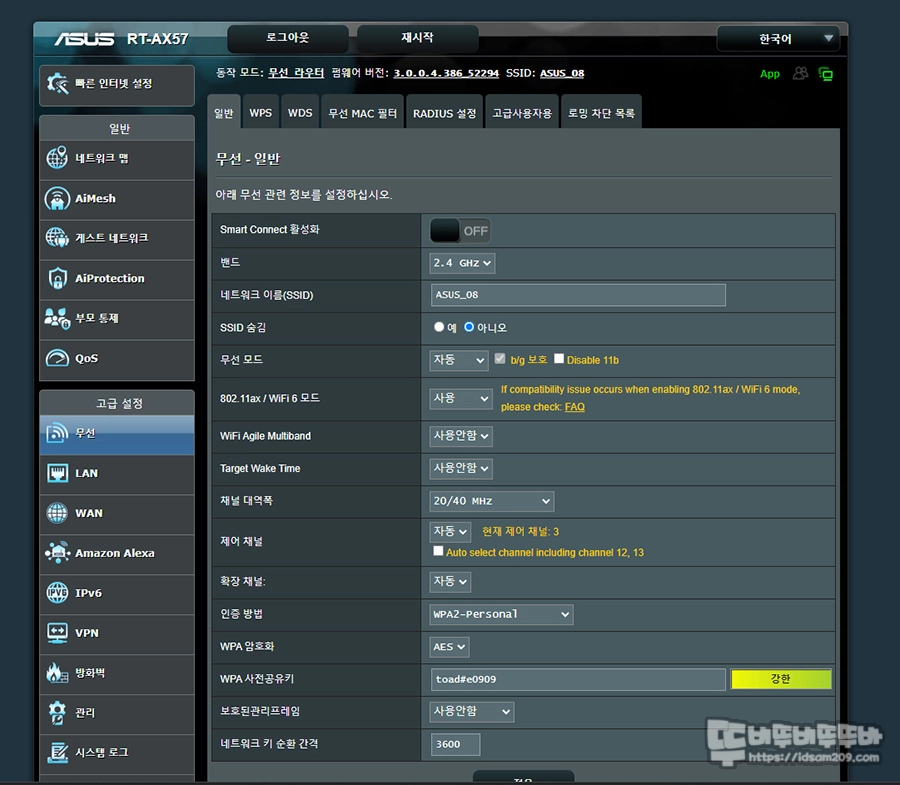This screenshot has width=900, height=785.
Task: Switch to the 고급사용자용 tab
Action: click(x=522, y=112)
